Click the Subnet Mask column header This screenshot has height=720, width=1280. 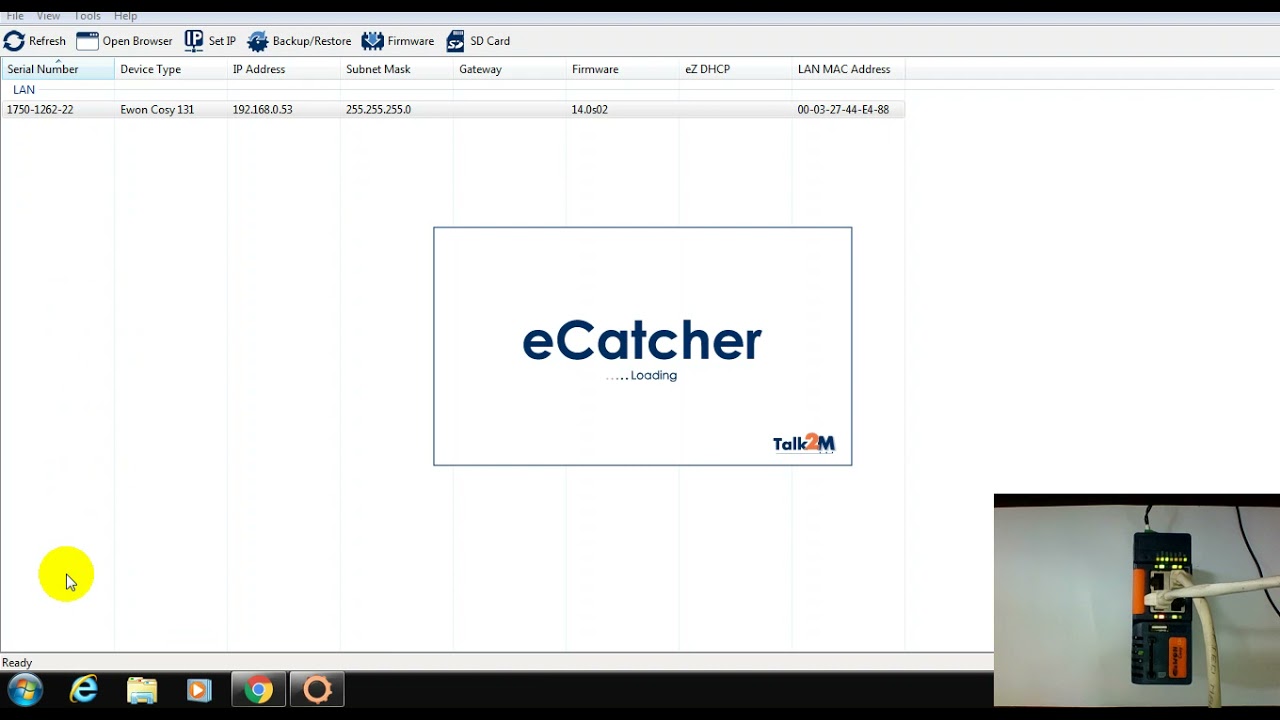point(397,69)
